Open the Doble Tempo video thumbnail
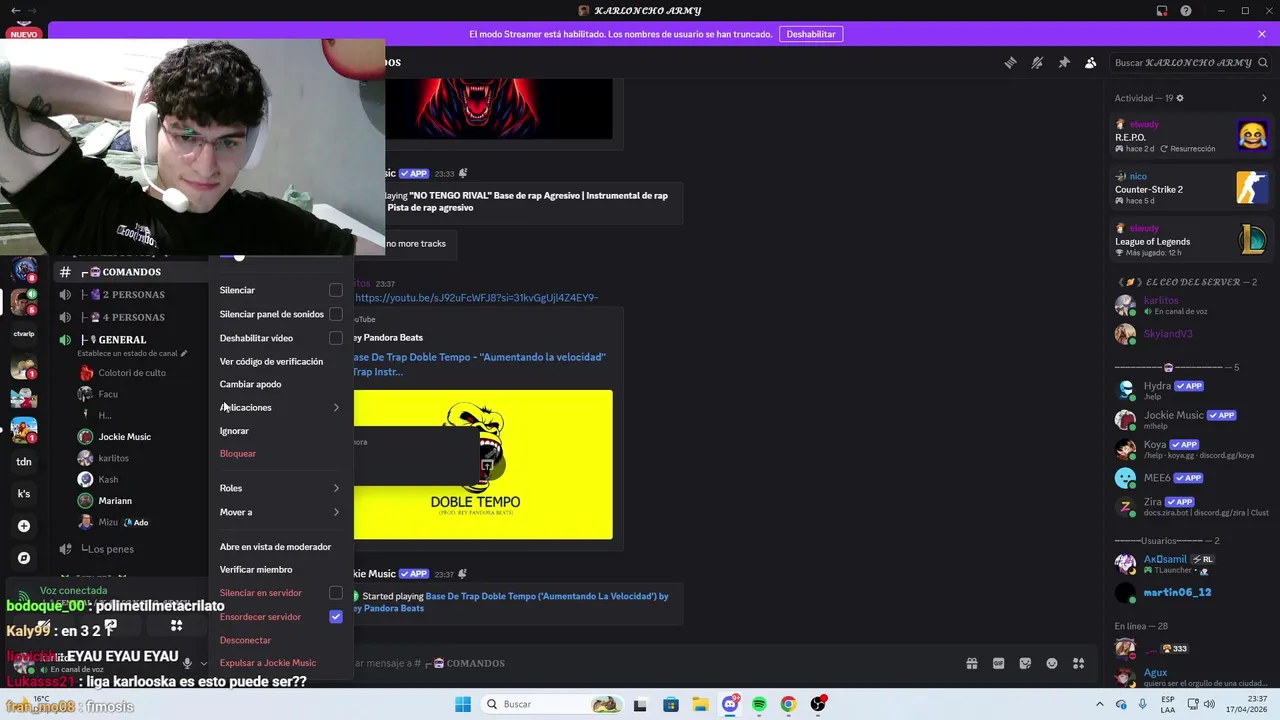The height and width of the screenshot is (720, 1280). [x=483, y=464]
